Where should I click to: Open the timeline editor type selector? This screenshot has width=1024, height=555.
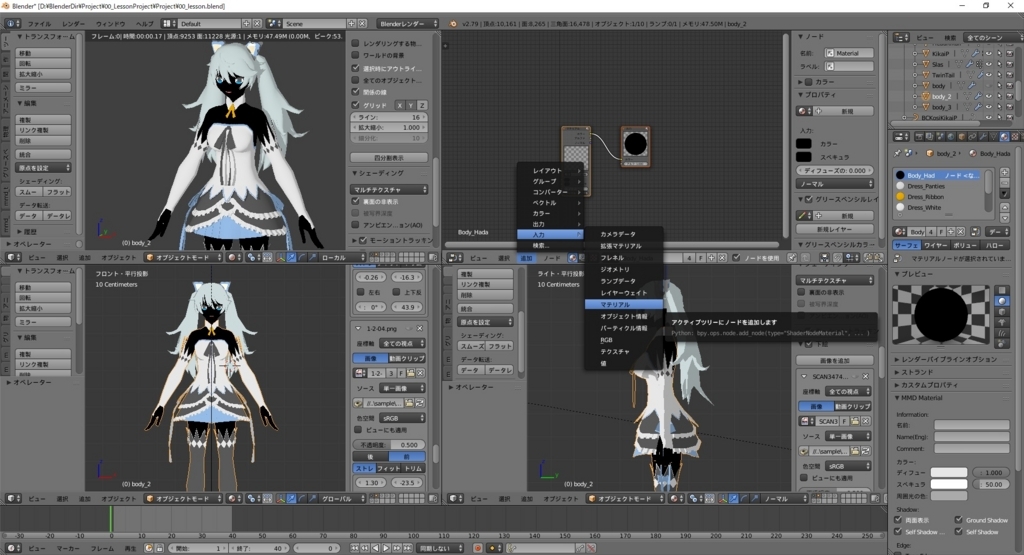13,548
